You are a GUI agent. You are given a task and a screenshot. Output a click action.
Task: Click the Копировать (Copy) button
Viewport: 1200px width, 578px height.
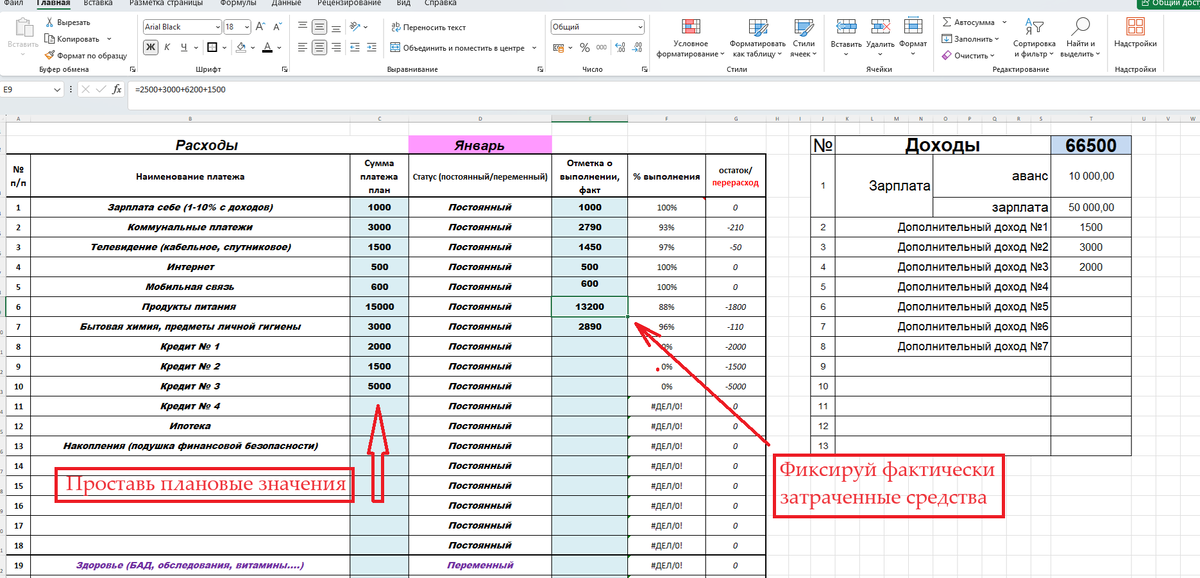(x=74, y=39)
